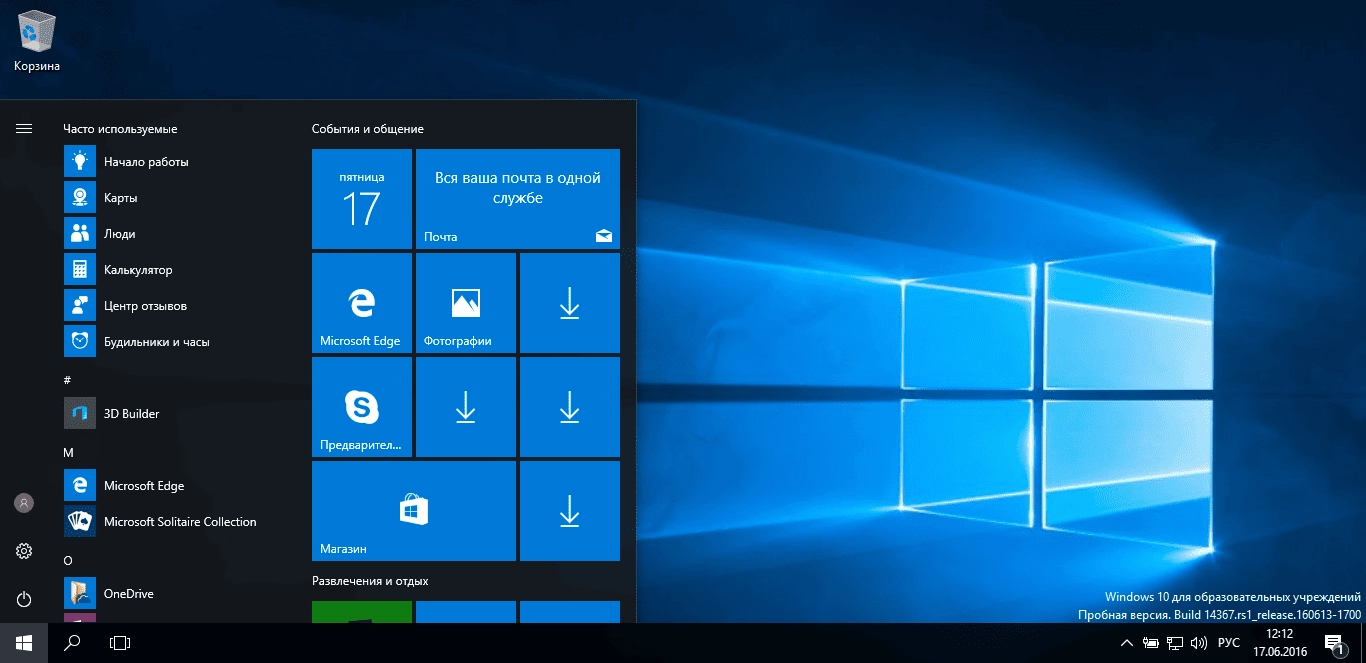Click the Развлечения и отдых group heading

coord(370,581)
